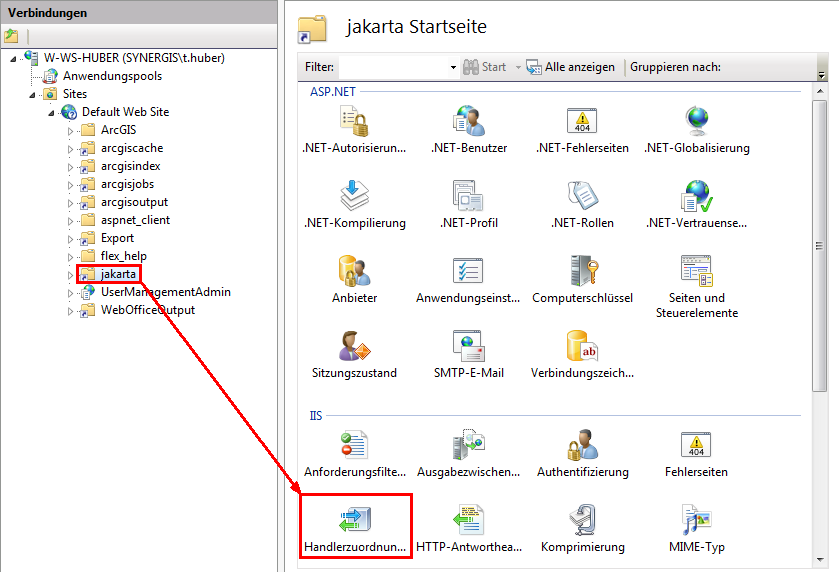Select the arcgisoutput tree item

pyautogui.click(x=134, y=202)
